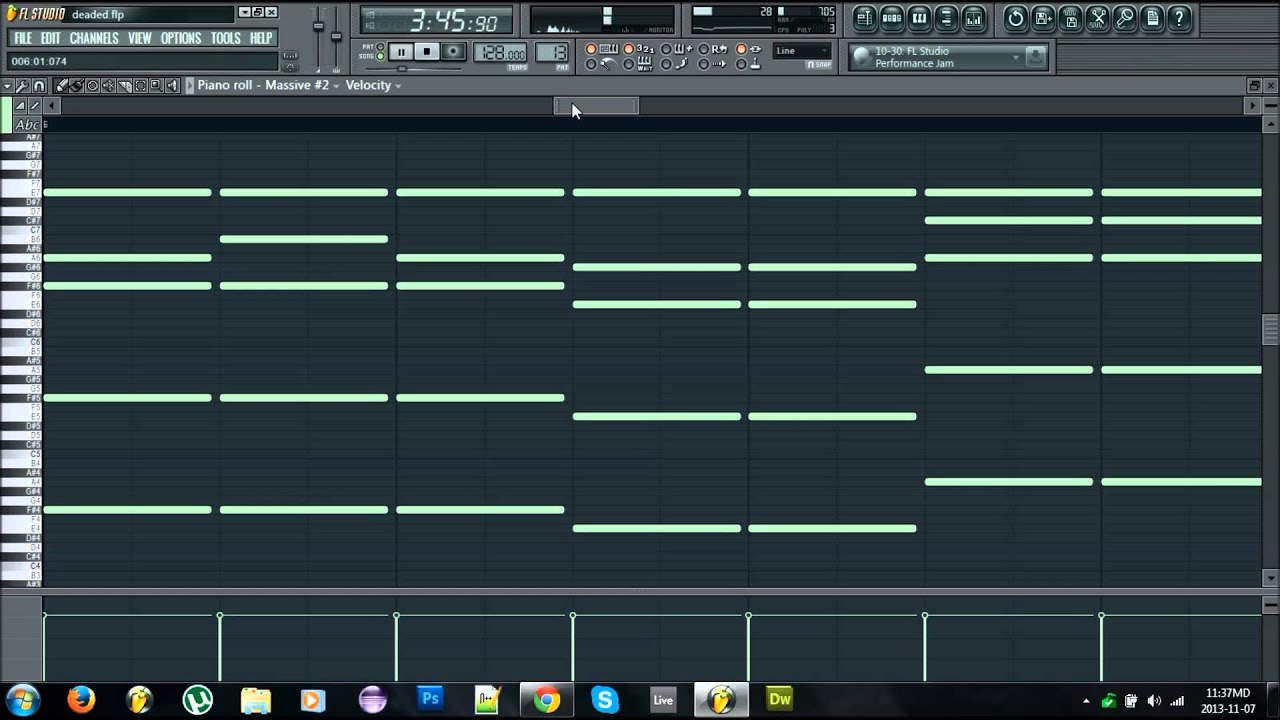Open the browser panel icon
This screenshot has width=1280, height=720.
point(946,18)
